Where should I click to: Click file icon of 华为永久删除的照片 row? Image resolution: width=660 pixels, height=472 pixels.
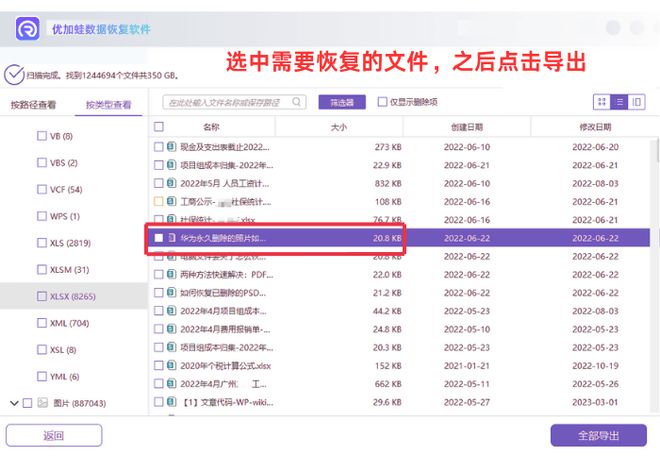[172, 238]
